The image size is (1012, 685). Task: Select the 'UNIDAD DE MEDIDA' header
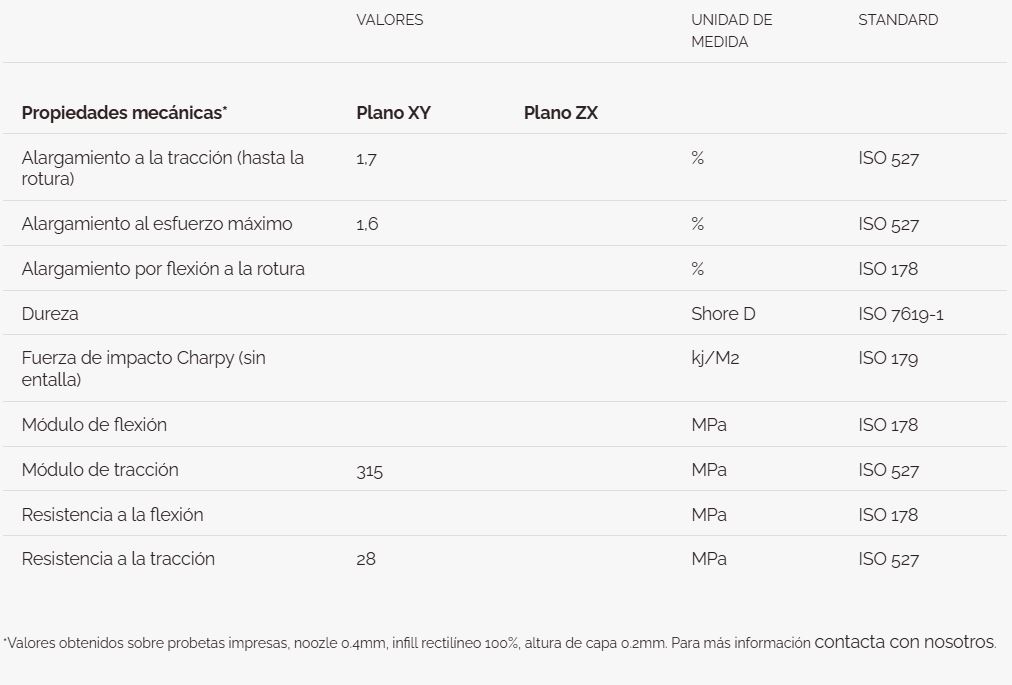pyautogui.click(x=731, y=30)
